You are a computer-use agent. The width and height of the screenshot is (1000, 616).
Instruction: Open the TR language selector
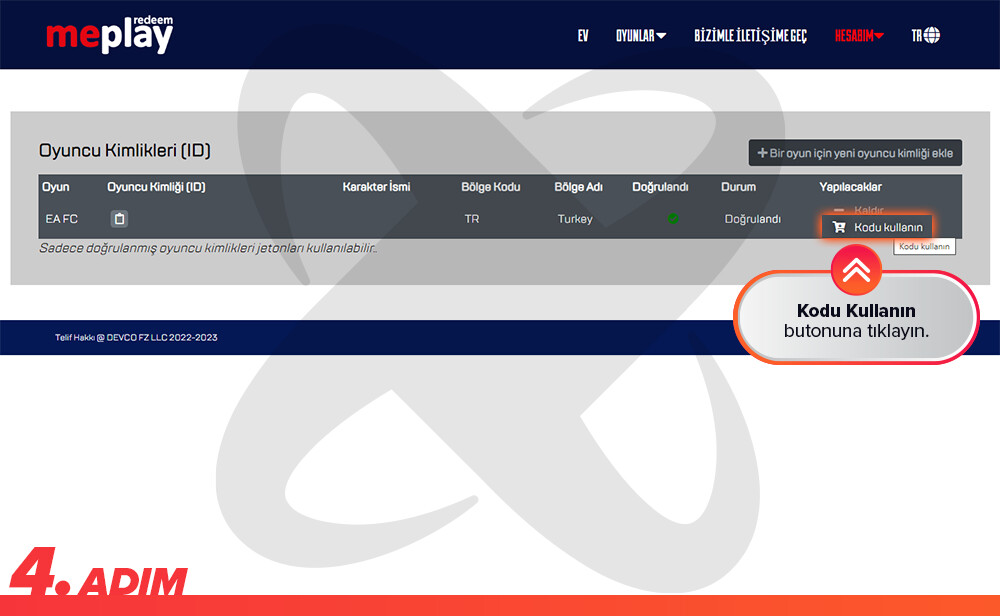pos(916,35)
